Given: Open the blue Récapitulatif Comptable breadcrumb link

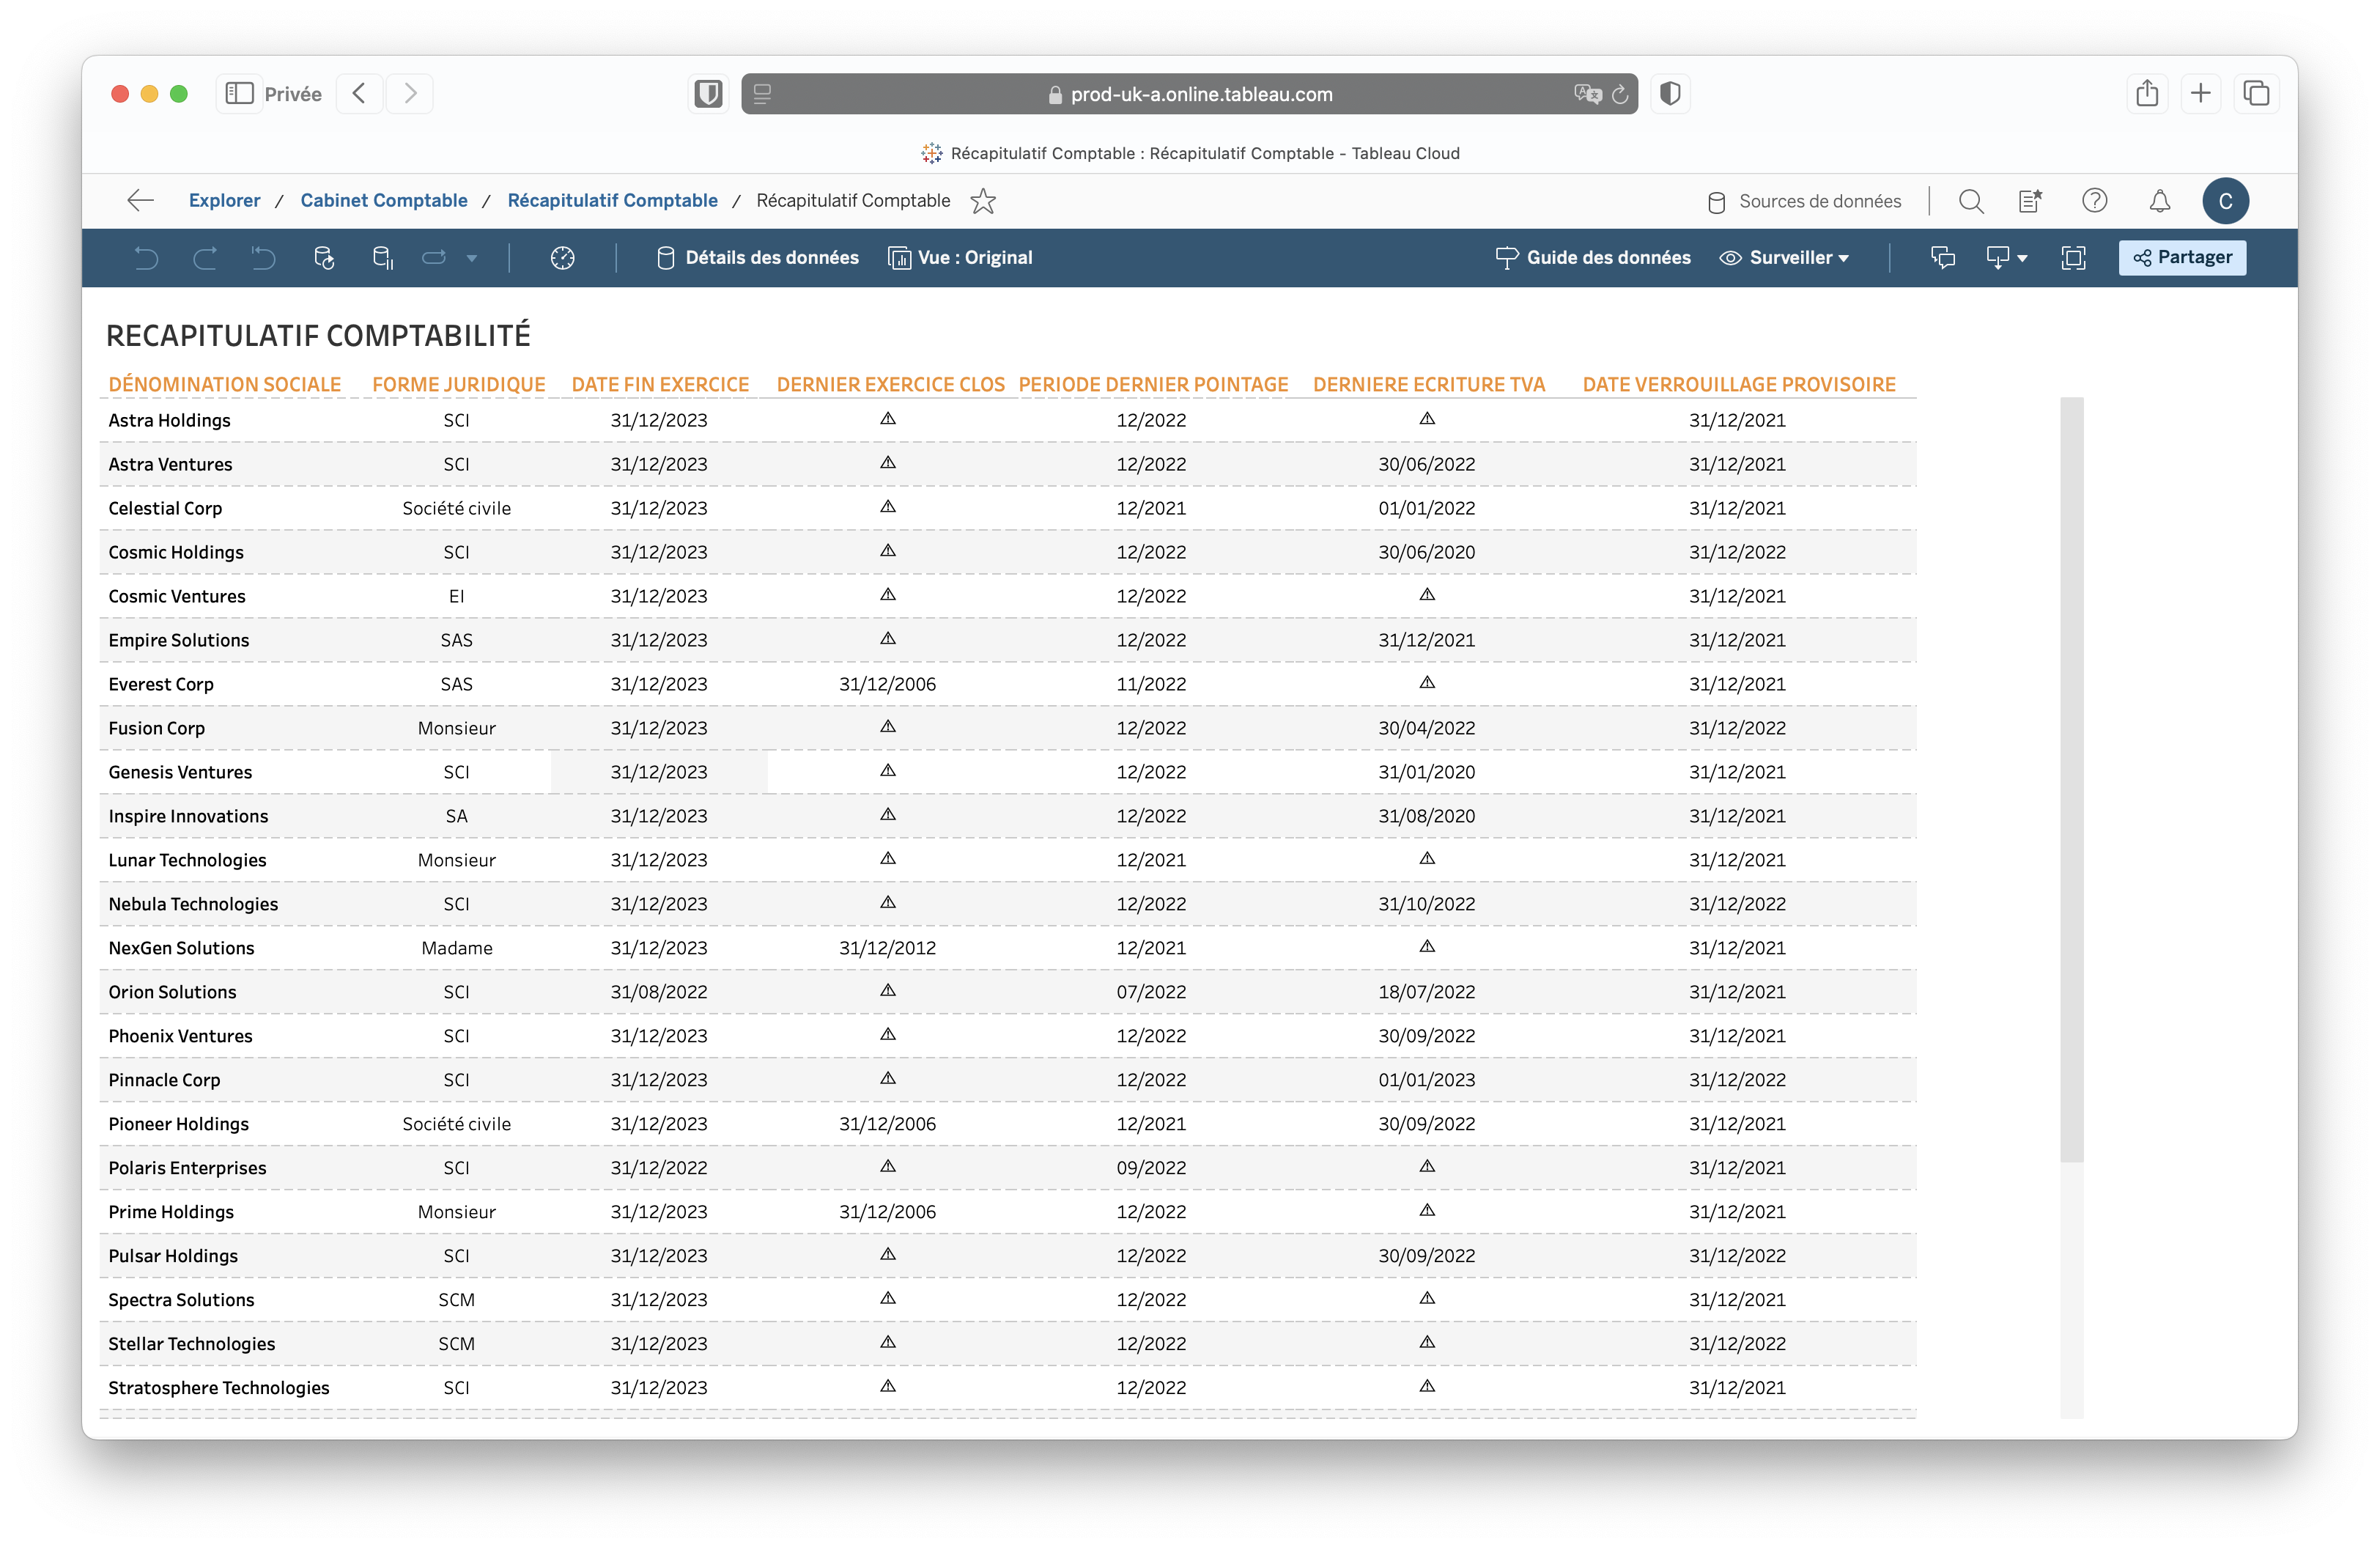Looking at the screenshot, I should [x=612, y=201].
